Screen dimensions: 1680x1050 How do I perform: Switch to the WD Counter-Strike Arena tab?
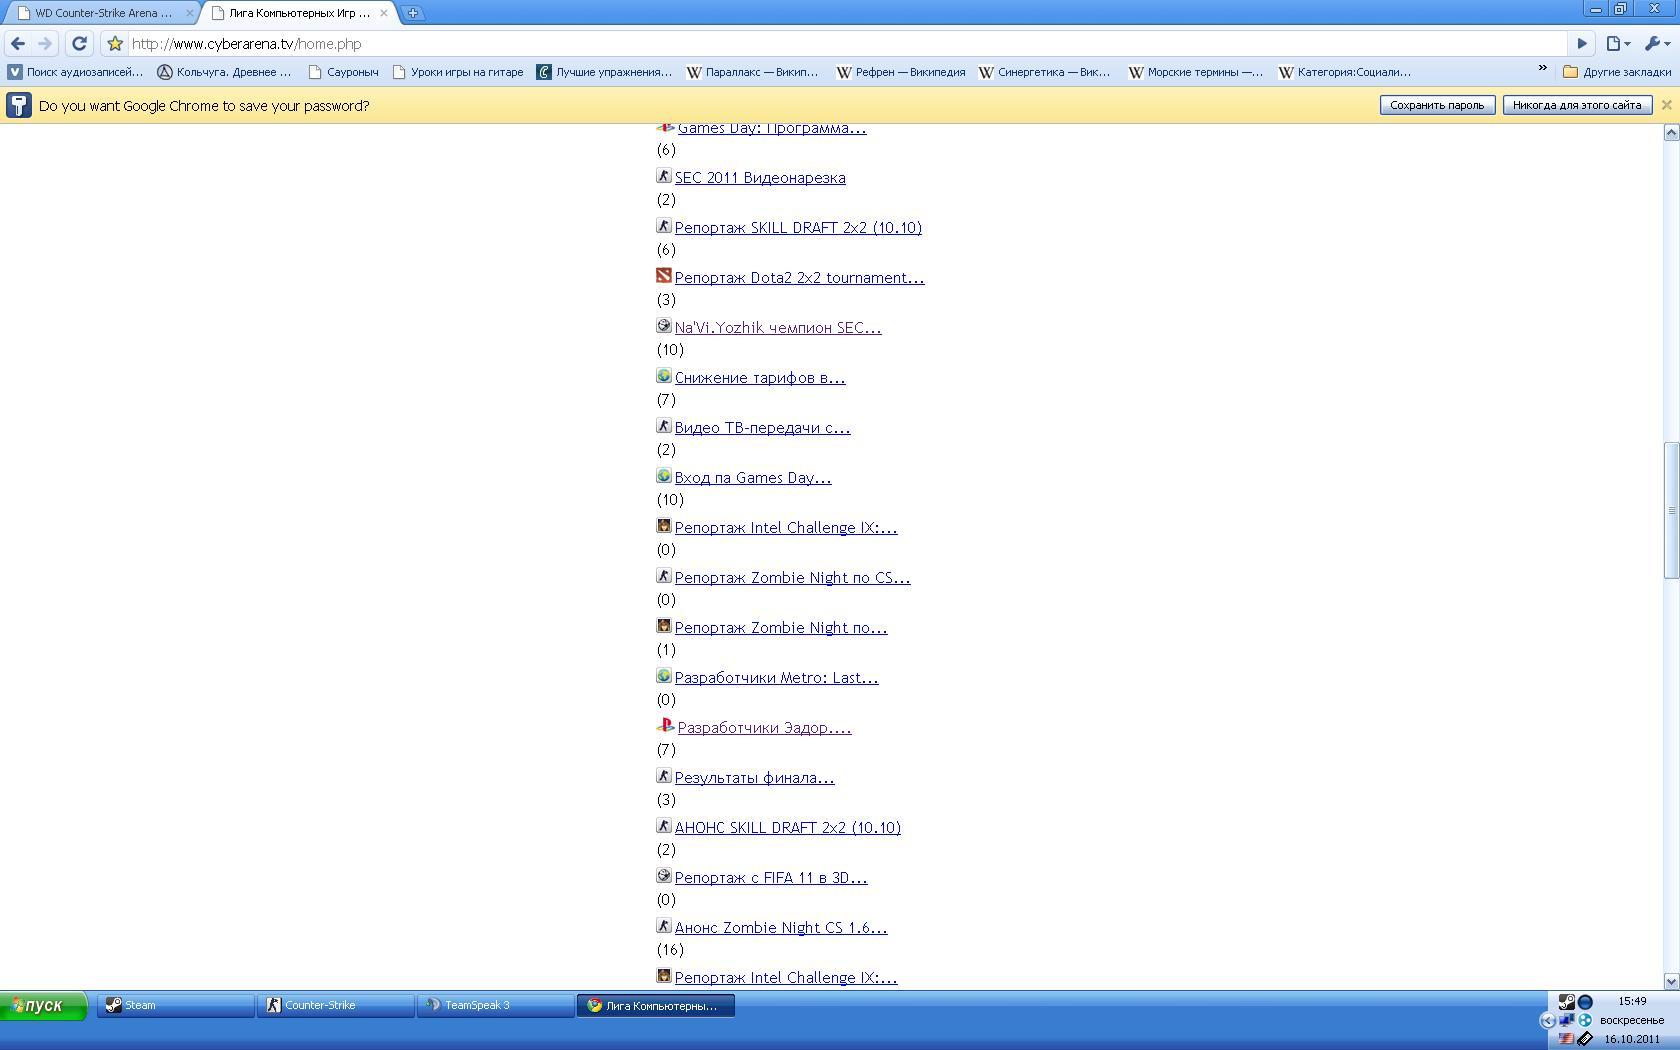pyautogui.click(x=102, y=13)
